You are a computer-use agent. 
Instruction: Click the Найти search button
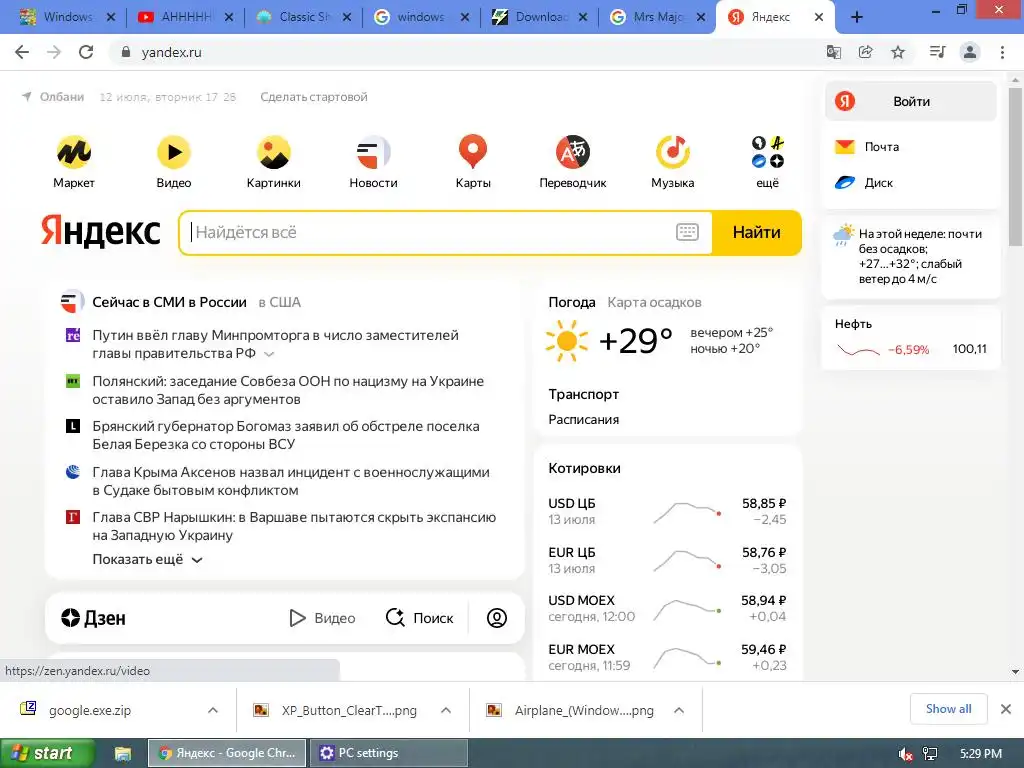[756, 232]
